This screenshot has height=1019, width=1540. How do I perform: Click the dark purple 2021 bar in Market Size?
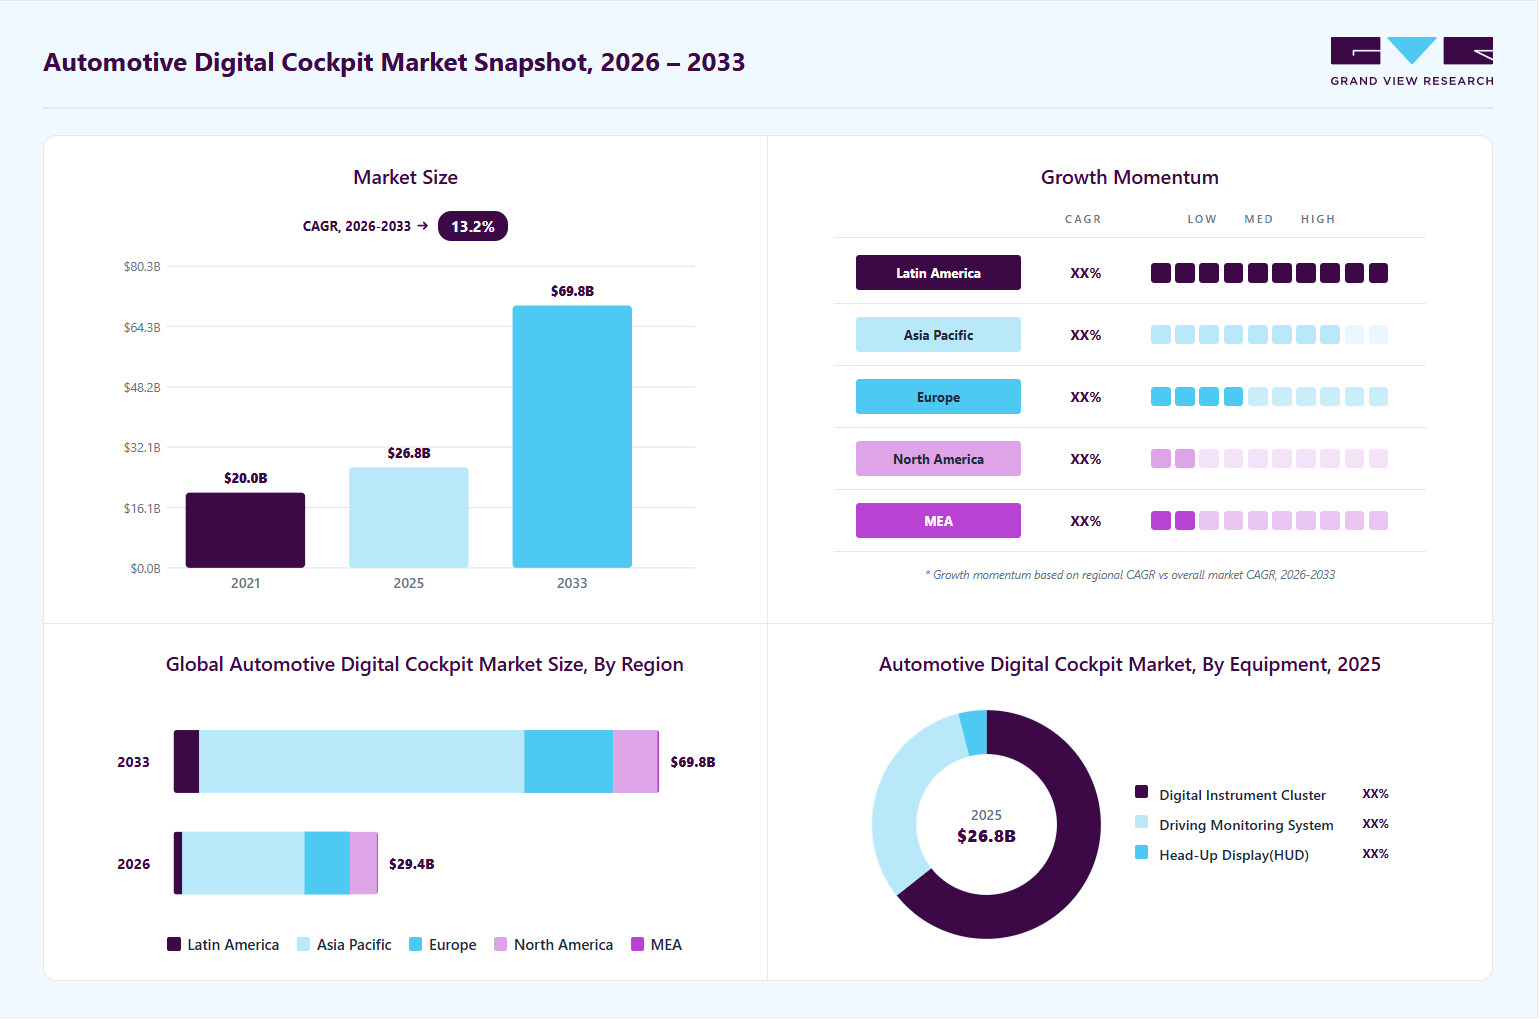tap(245, 530)
